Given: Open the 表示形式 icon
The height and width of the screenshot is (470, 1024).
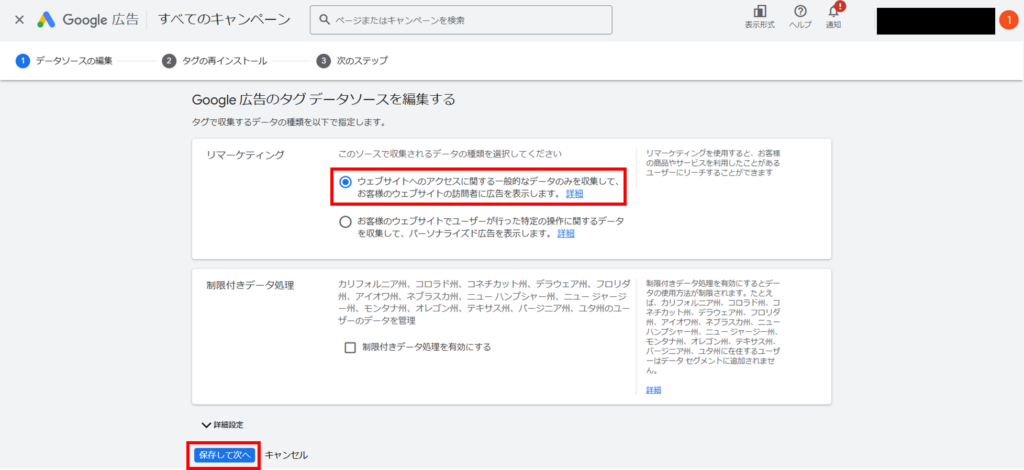Looking at the screenshot, I should [760, 17].
